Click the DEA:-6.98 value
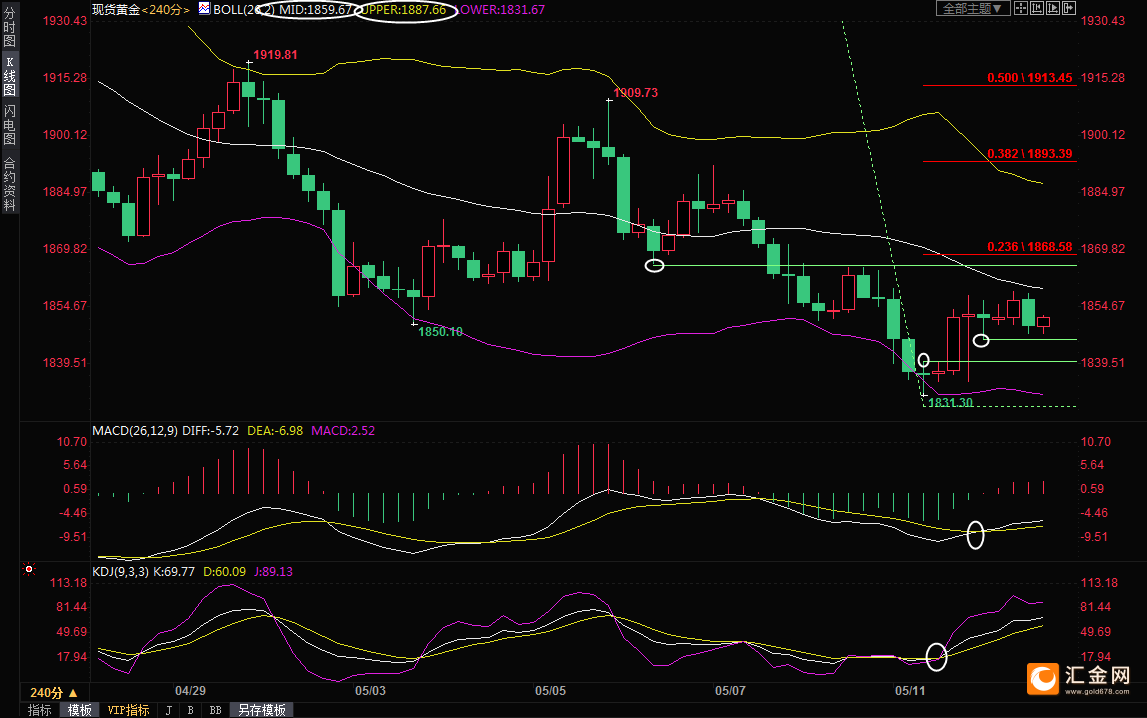This screenshot has height=718, width=1147. point(275,431)
